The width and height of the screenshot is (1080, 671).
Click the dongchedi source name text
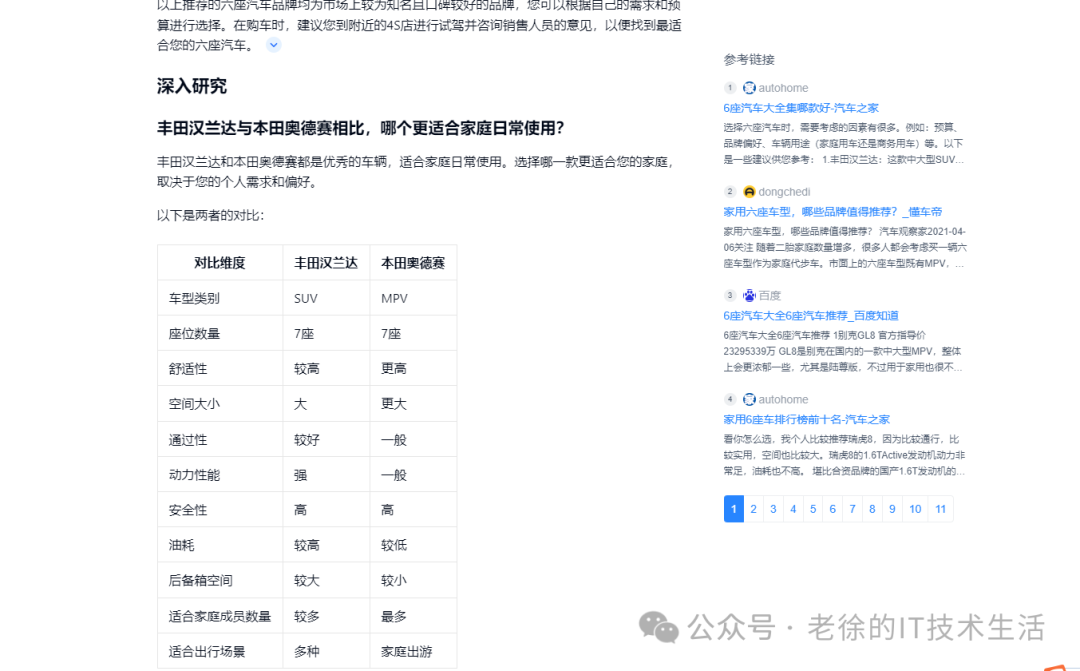pos(785,192)
